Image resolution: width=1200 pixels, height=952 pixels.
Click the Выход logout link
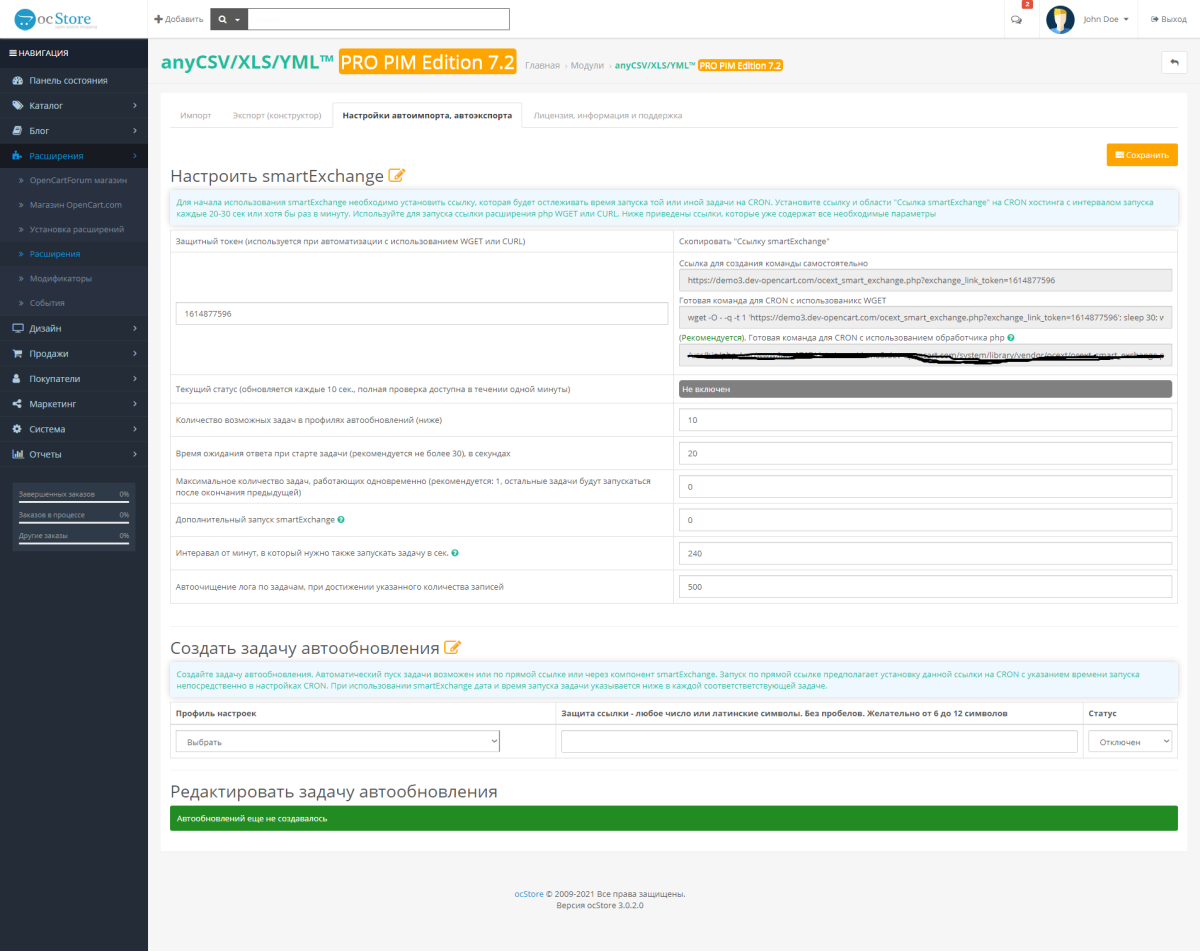pos(1169,19)
